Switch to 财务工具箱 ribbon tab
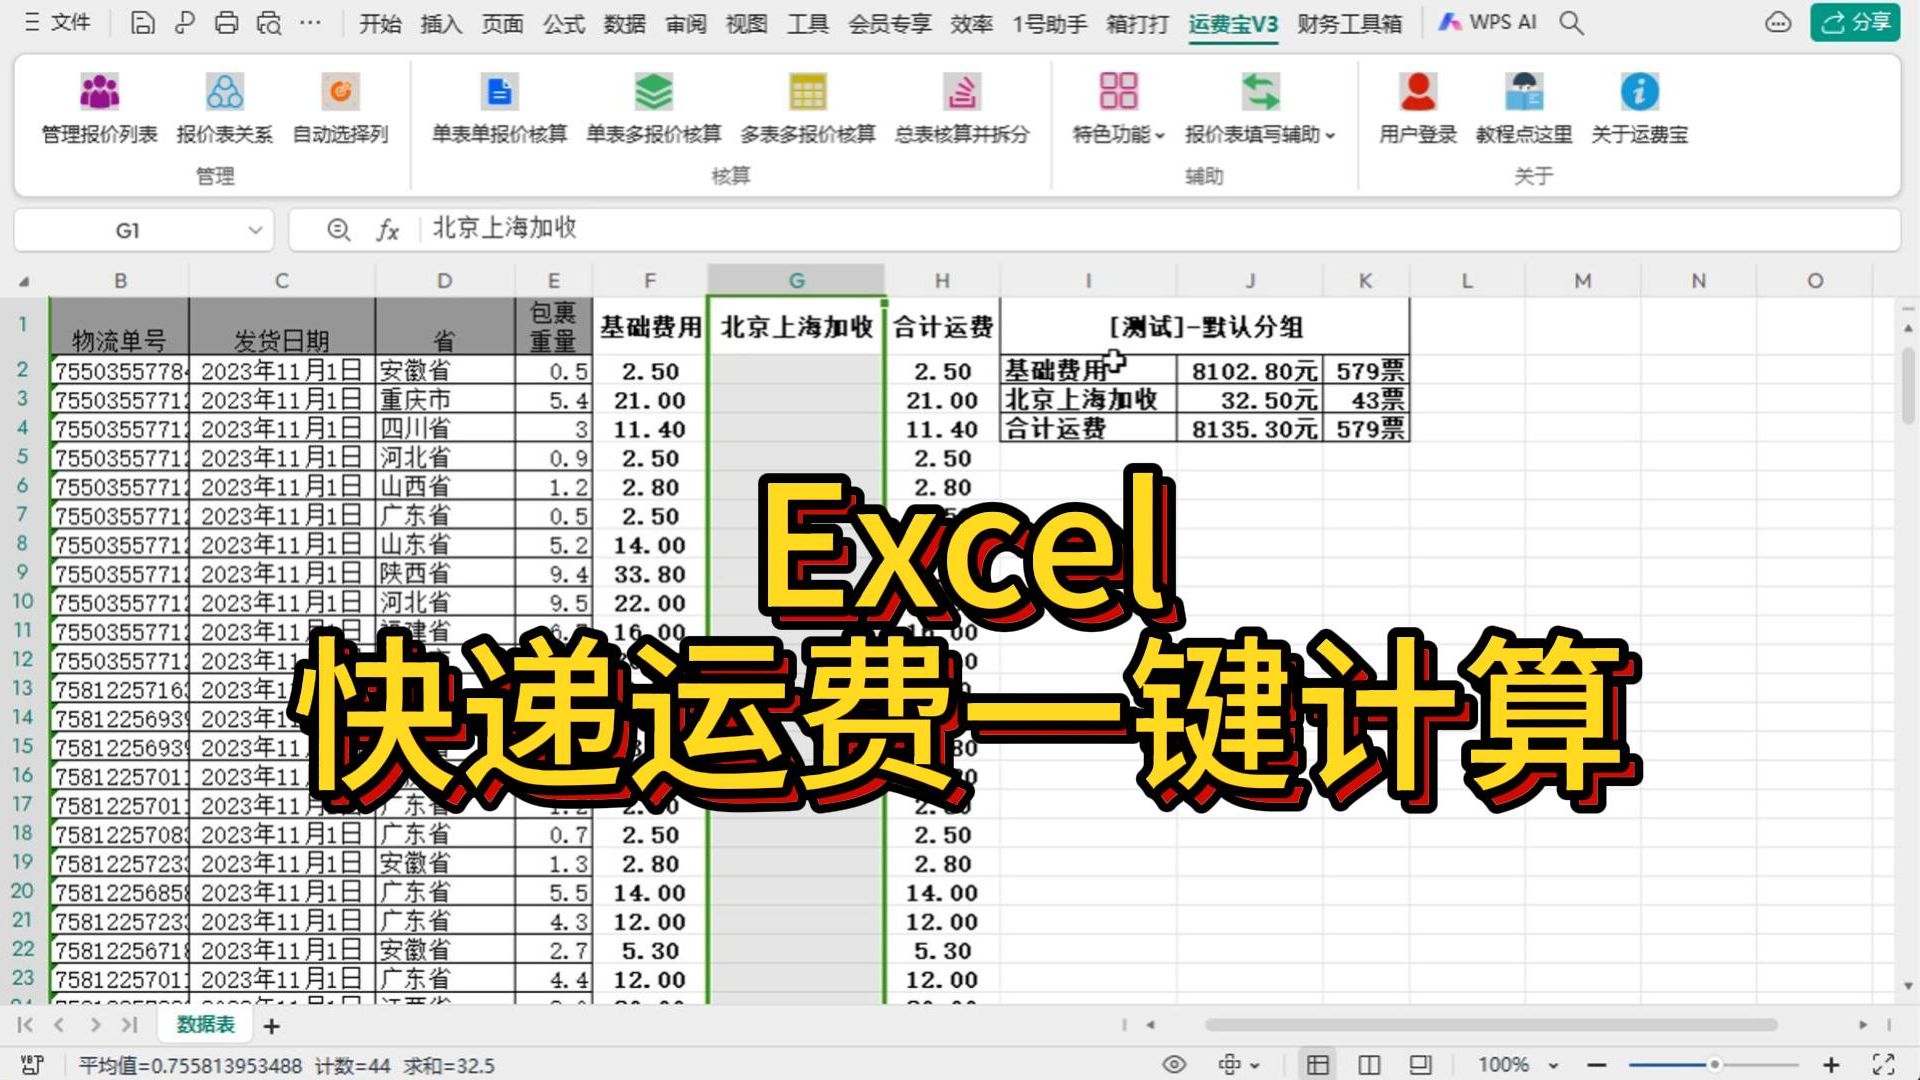This screenshot has height=1080, width=1920. tap(1349, 23)
